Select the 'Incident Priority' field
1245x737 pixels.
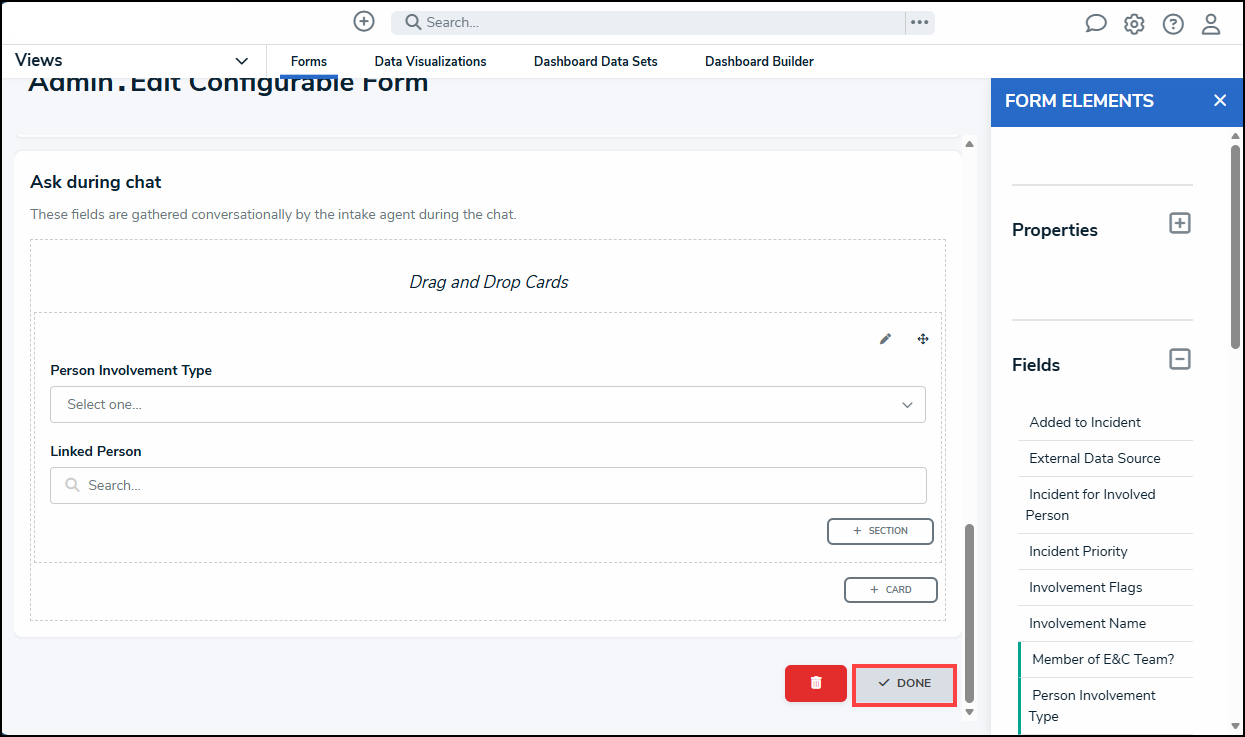pos(1105,551)
